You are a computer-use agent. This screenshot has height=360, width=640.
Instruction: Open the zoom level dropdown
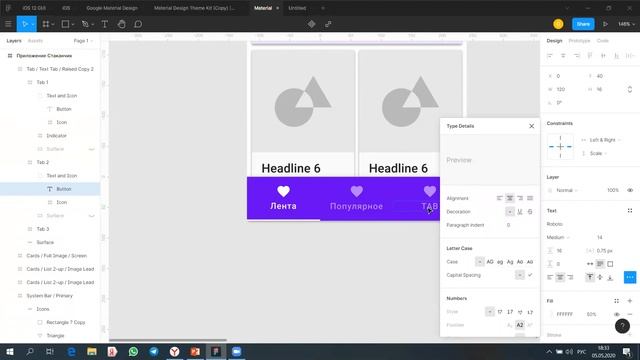[626, 24]
